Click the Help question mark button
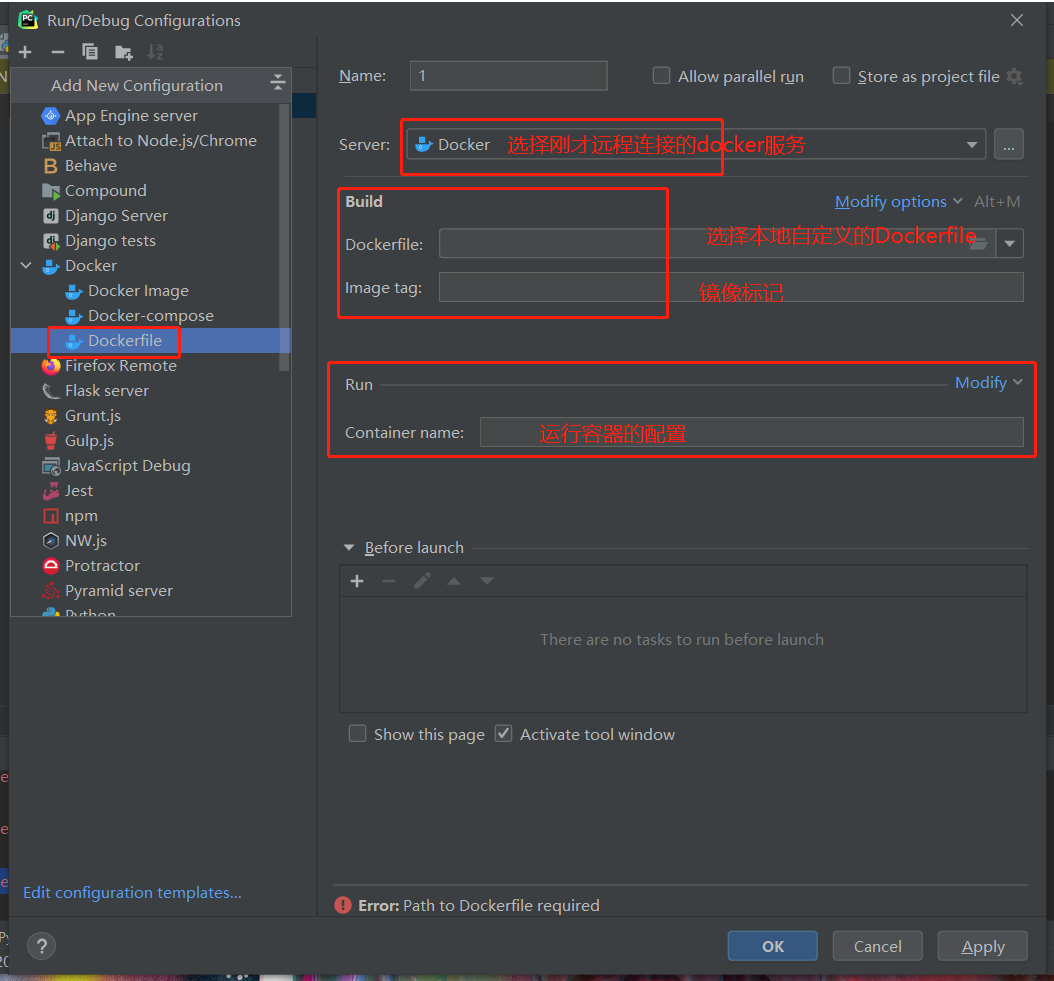 coord(42,946)
